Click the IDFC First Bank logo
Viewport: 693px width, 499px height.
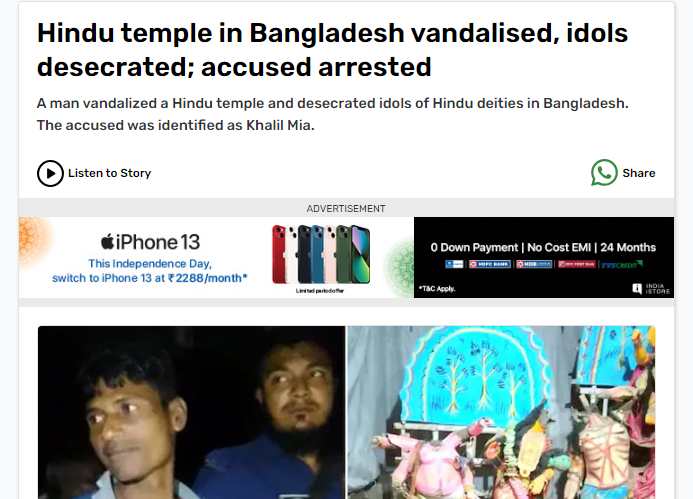coord(577,264)
